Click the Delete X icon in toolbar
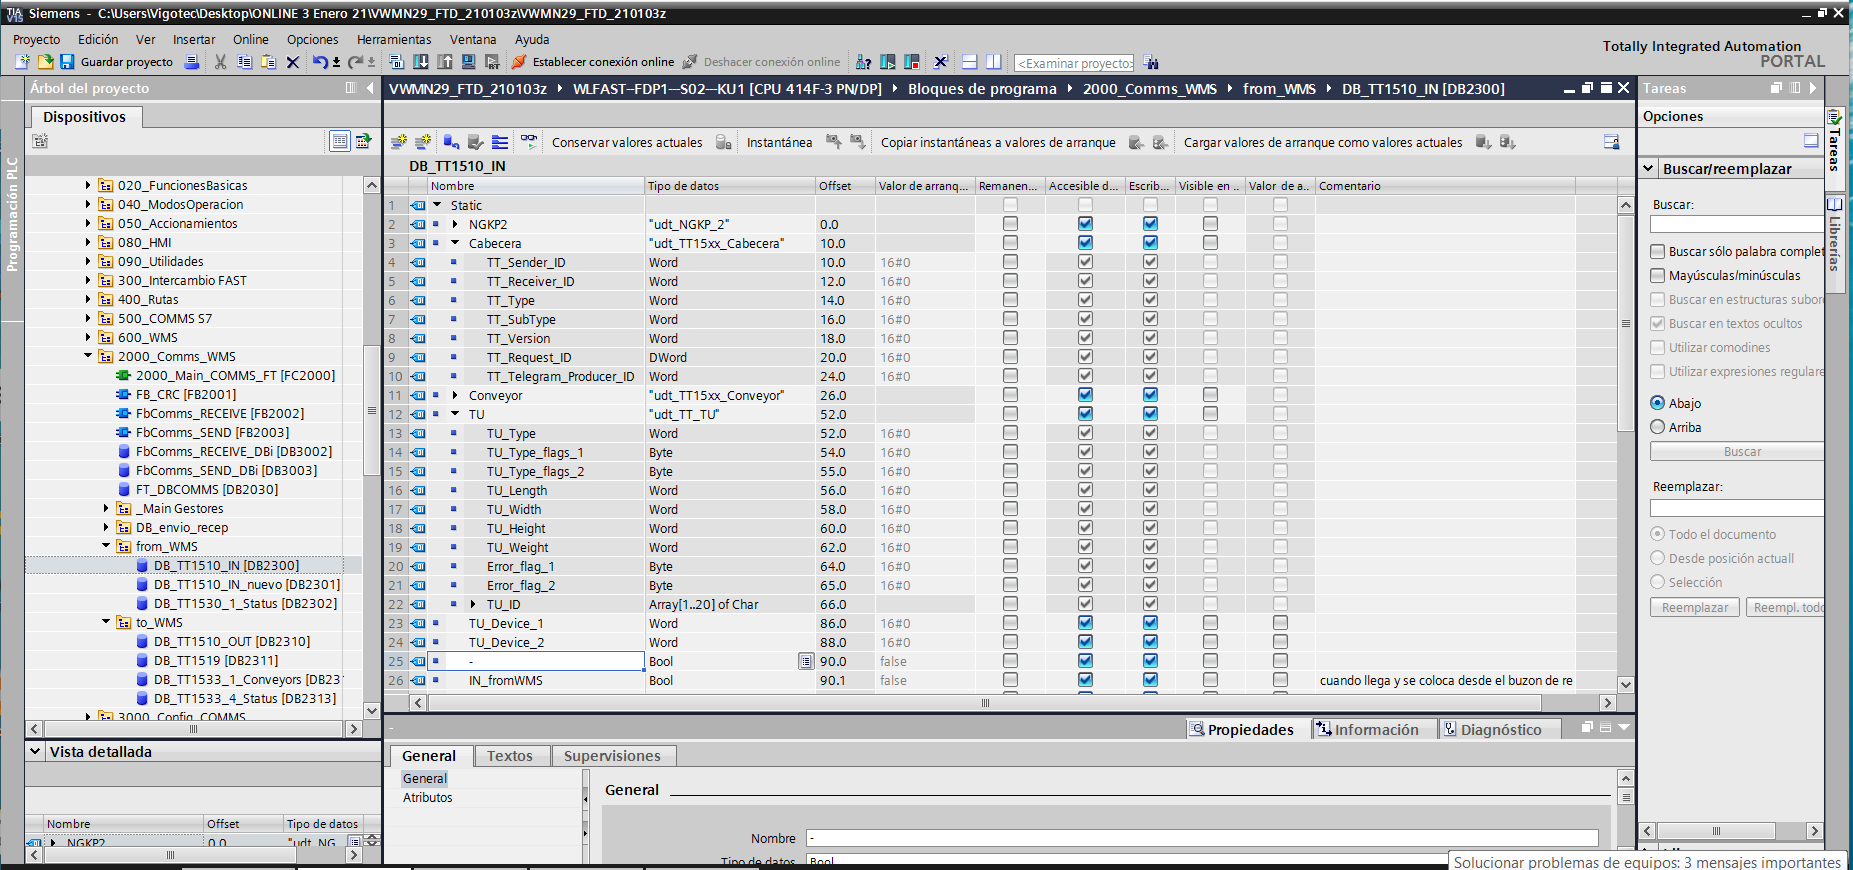 click(x=293, y=62)
